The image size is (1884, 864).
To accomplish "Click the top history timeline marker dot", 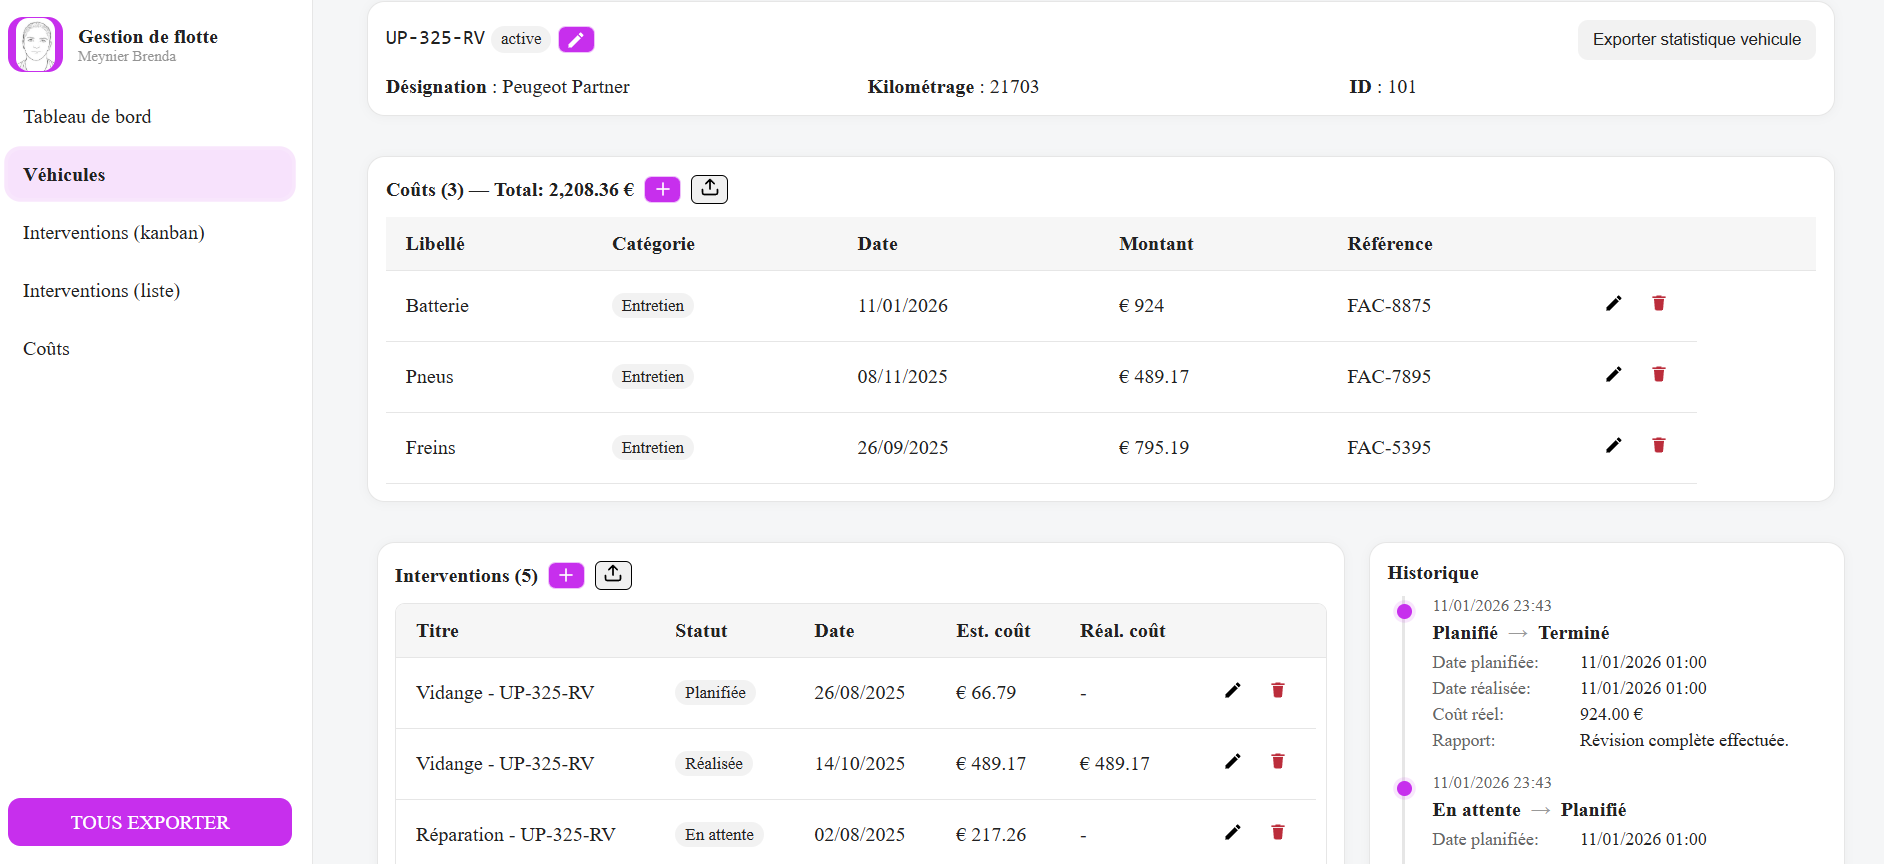I will click(1404, 612).
